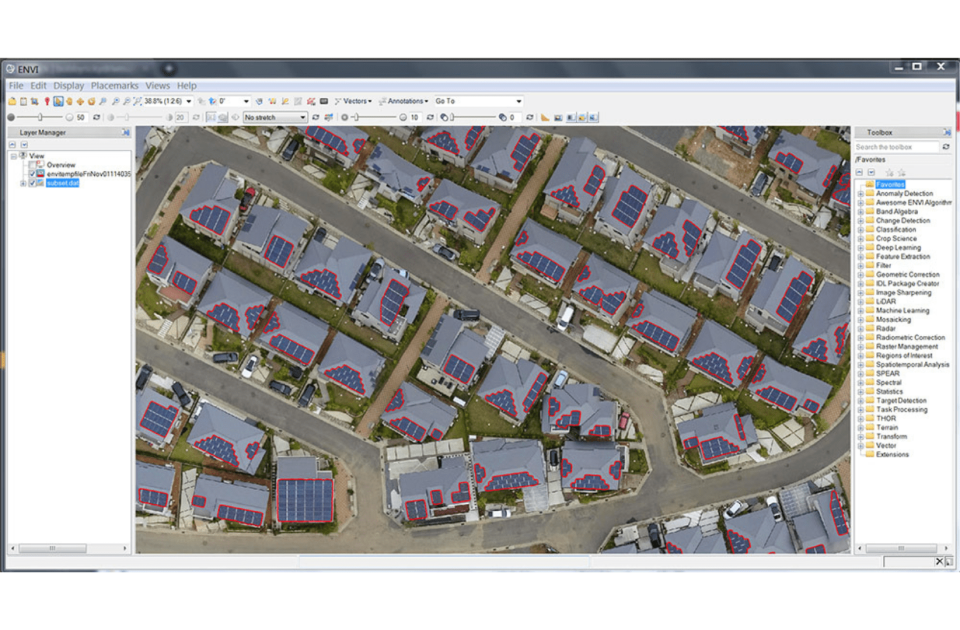Open the No stretch dropdown
Image resolution: width=960 pixels, height=630 pixels.
click(302, 117)
